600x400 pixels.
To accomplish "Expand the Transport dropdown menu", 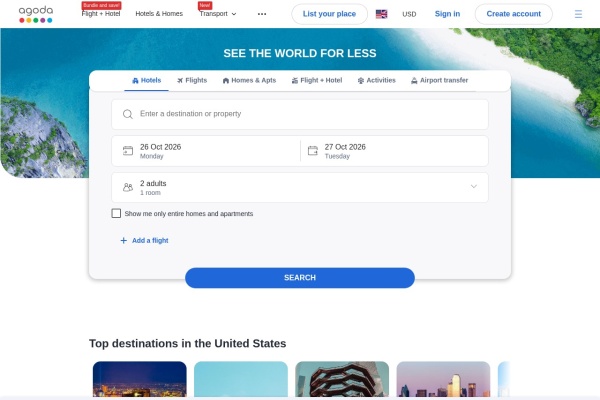I will [x=218, y=14].
